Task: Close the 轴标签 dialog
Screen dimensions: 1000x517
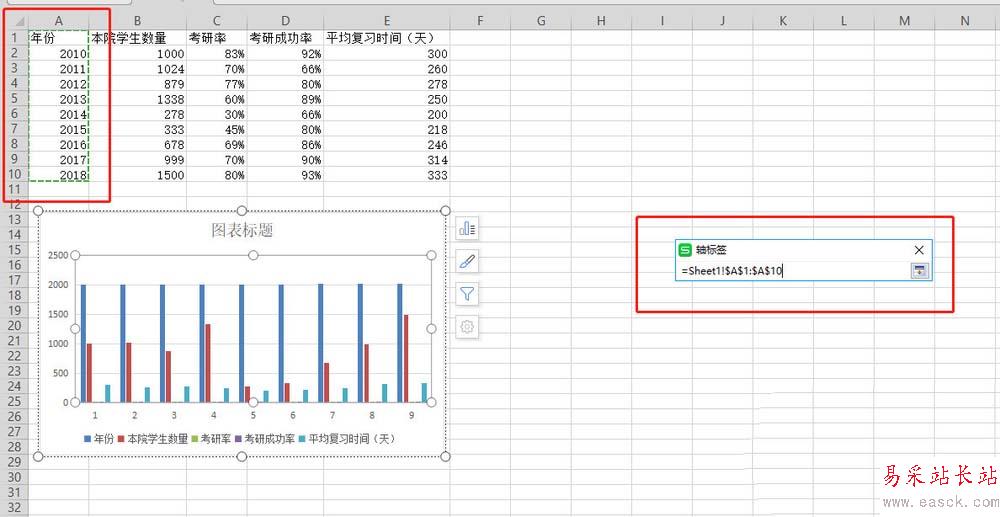Action: pos(919,250)
